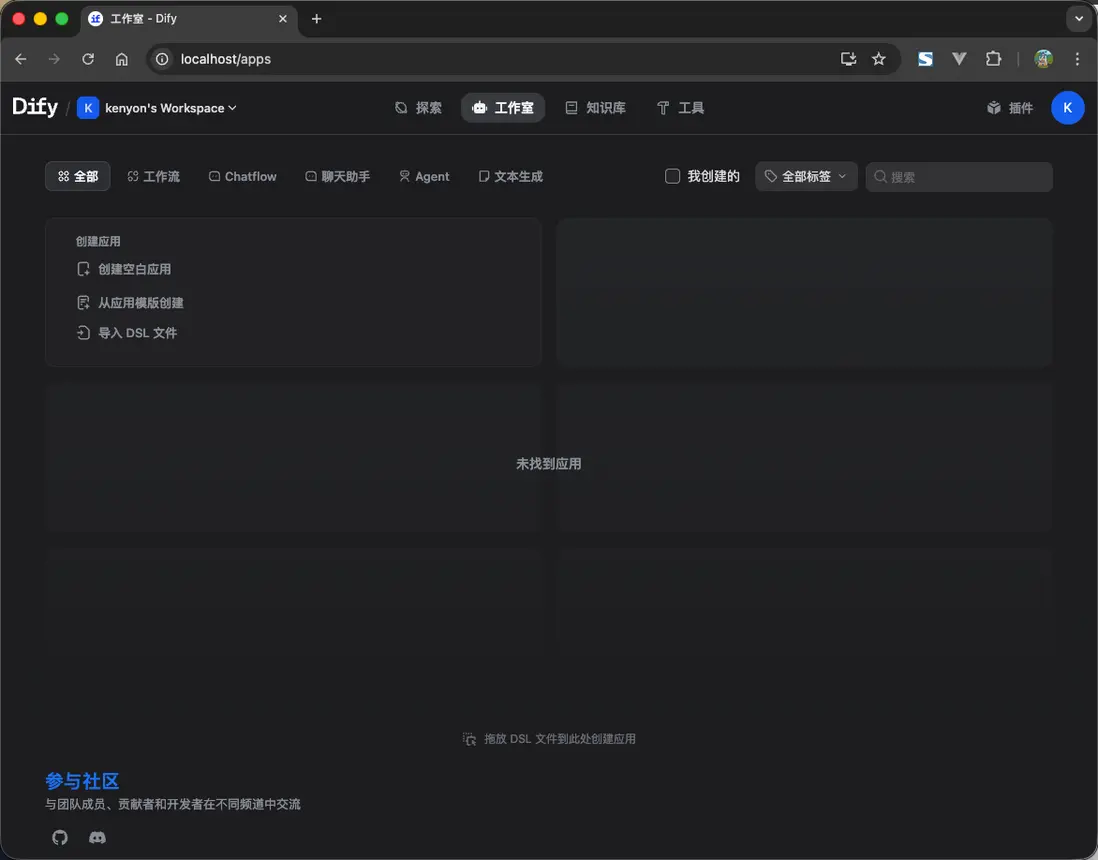Image resolution: width=1098 pixels, height=860 pixels.
Task: Reload the page with the refresh icon
Action: tap(88, 59)
